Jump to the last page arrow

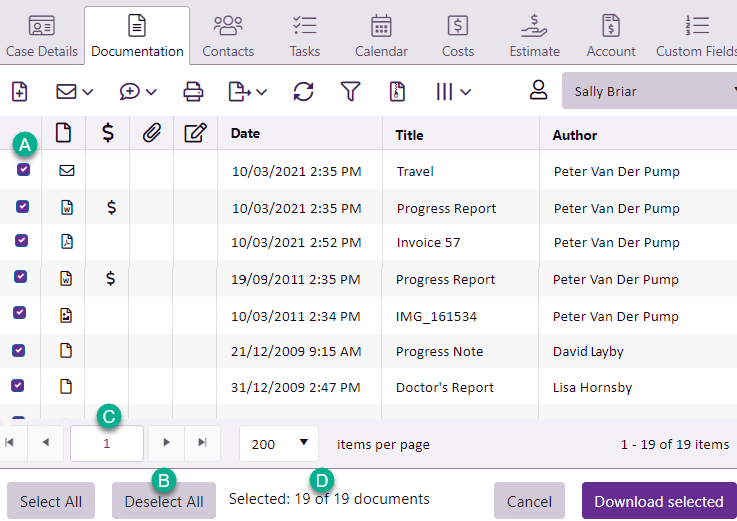pos(203,442)
